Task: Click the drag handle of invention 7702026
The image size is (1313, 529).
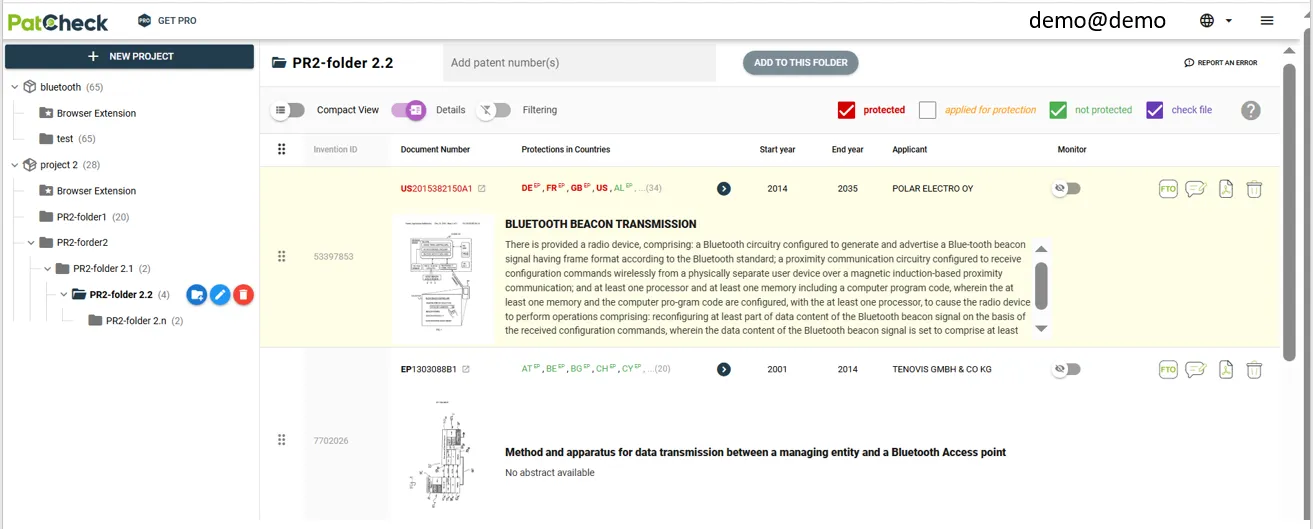Action: coord(281,440)
